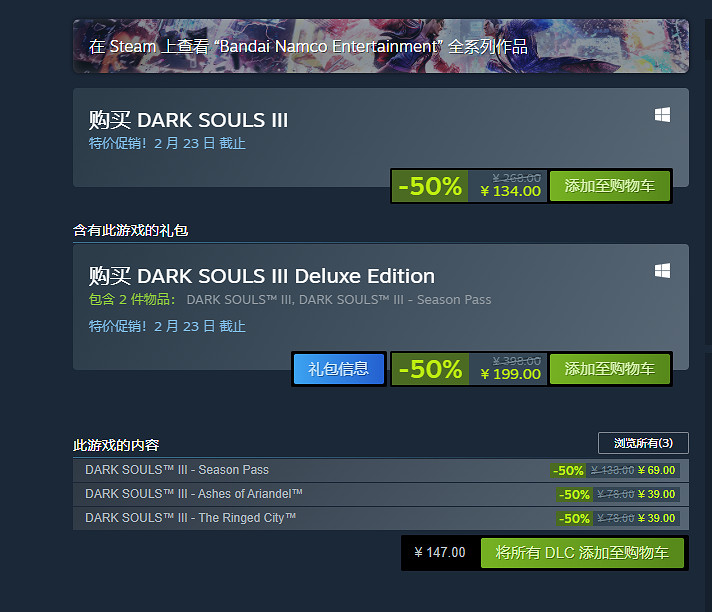This screenshot has width=712, height=612.
Task: Open the Ashes of Ariandel DLC row
Action: (x=194, y=494)
